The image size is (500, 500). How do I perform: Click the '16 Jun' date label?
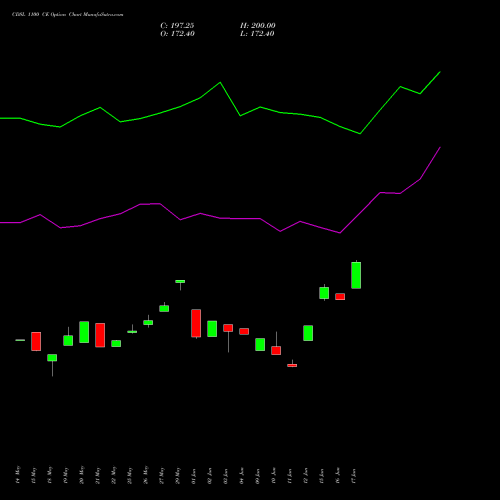pyautogui.click(x=338, y=476)
